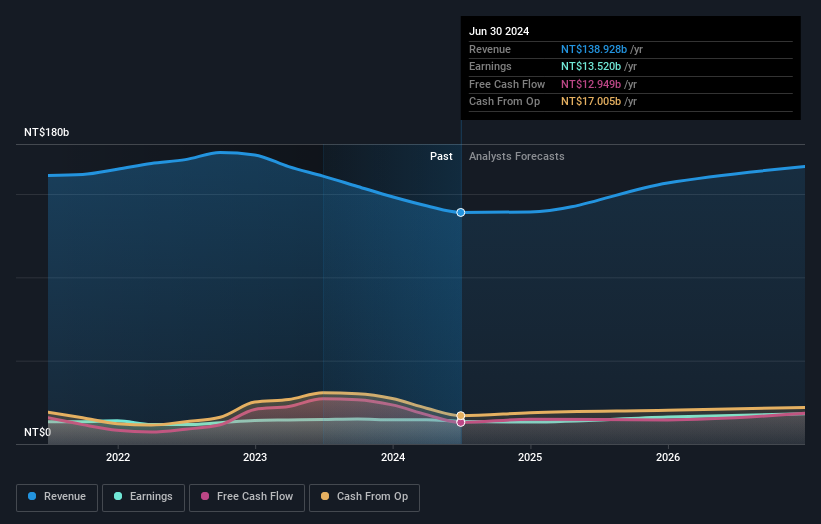
Task: Click the Free Cash Flow data point marker
Action: tap(461, 422)
